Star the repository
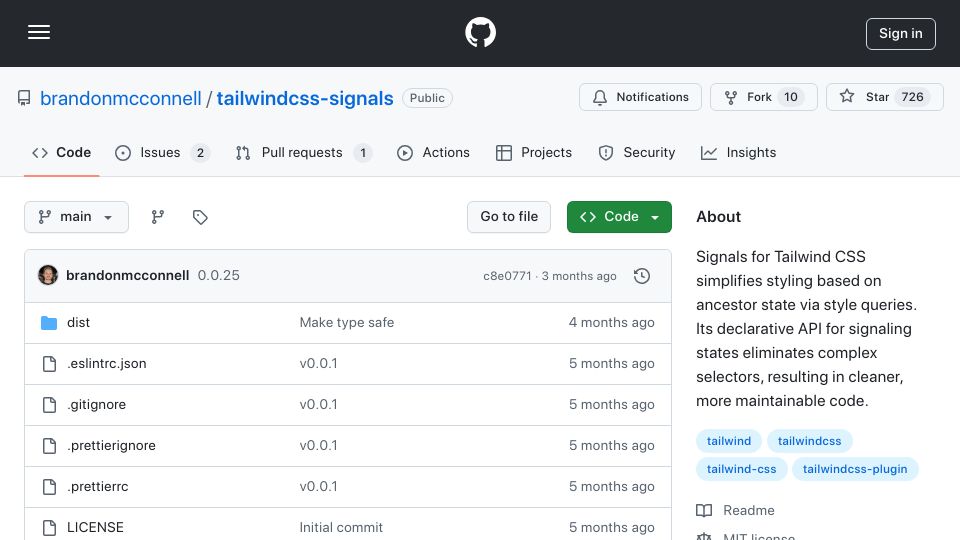Screen dimensions: 960x540 tap(884, 97)
